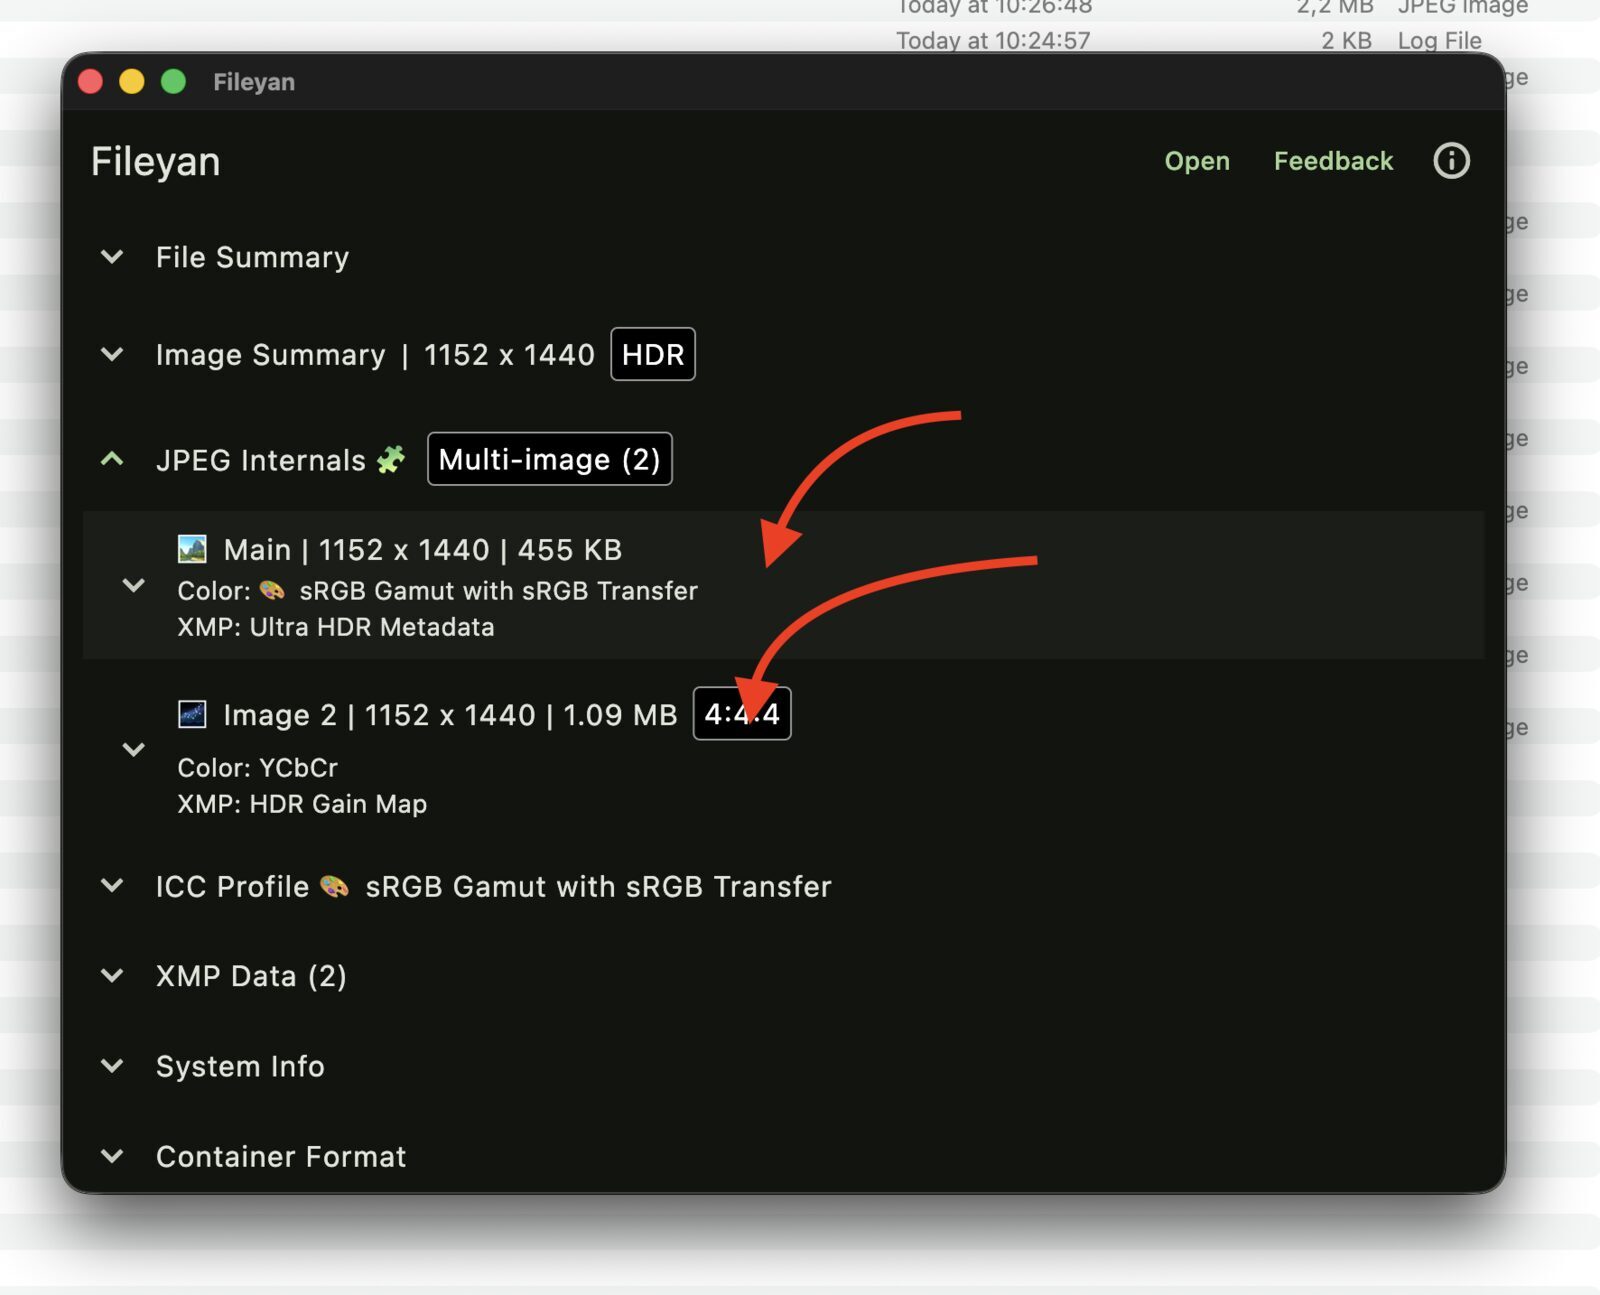Click the Multi-image (2) badge

[550, 459]
